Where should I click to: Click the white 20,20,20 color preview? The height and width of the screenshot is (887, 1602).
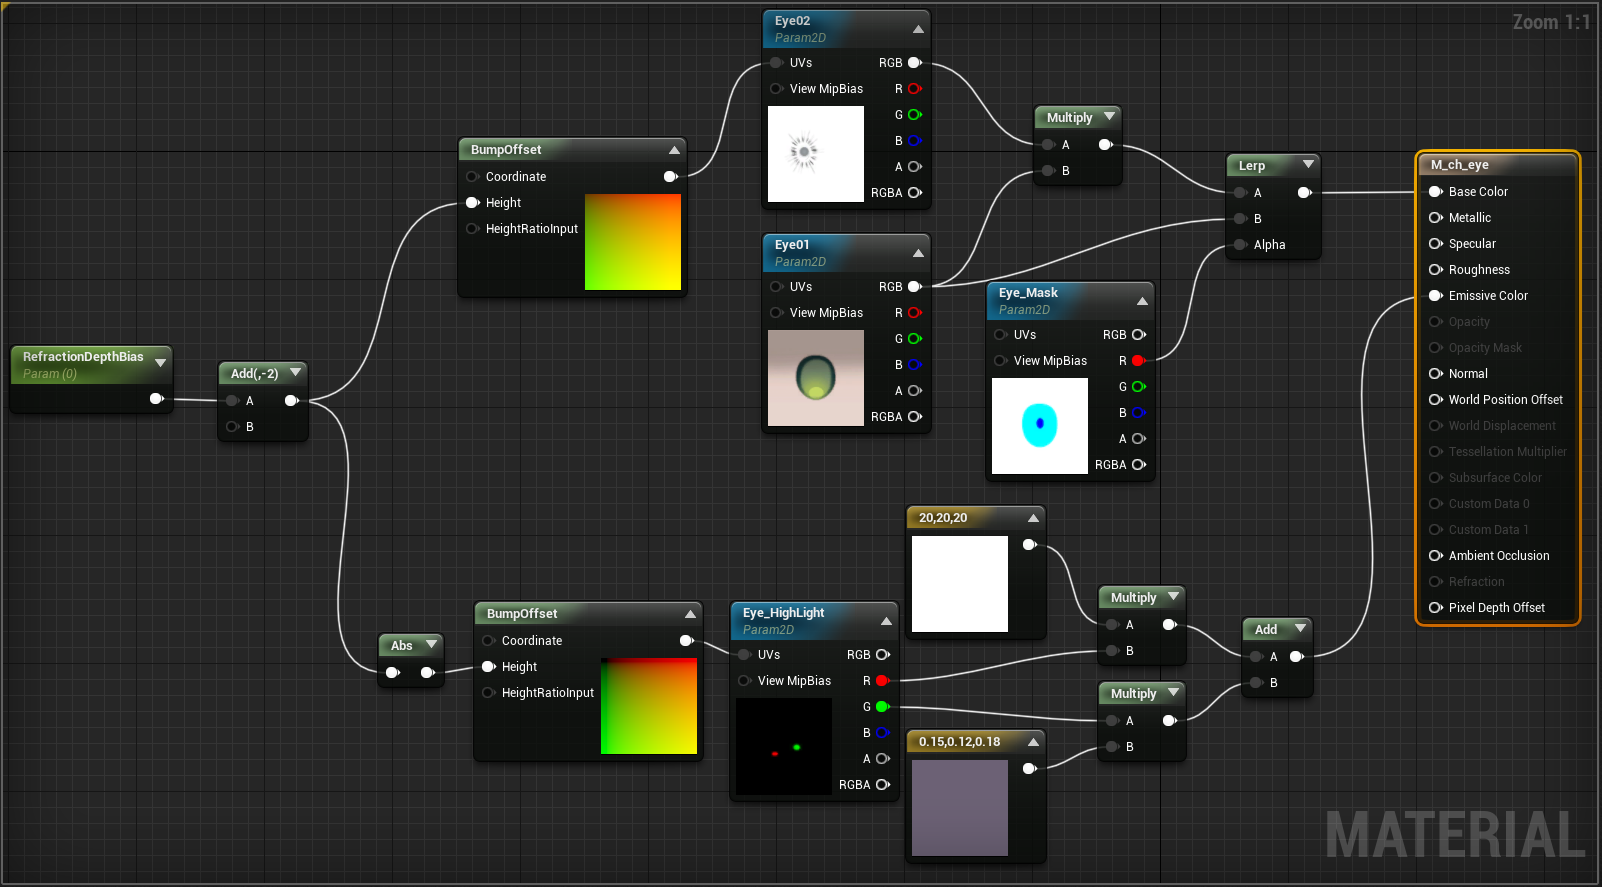(x=960, y=584)
